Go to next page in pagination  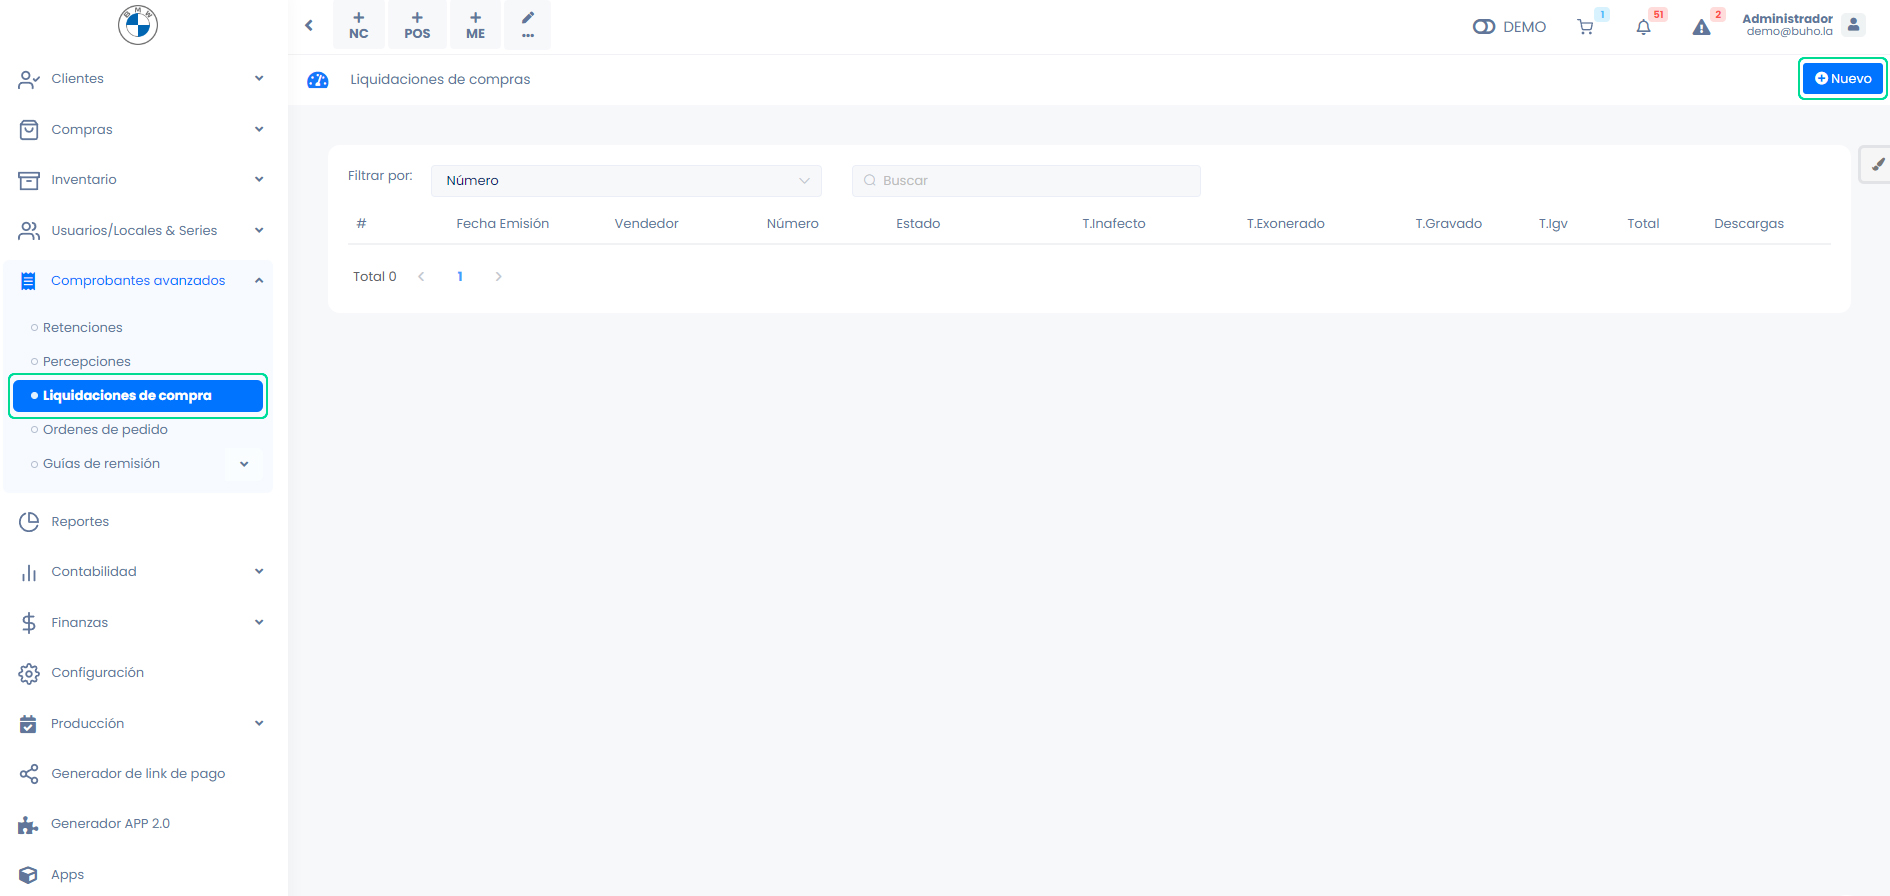point(498,277)
